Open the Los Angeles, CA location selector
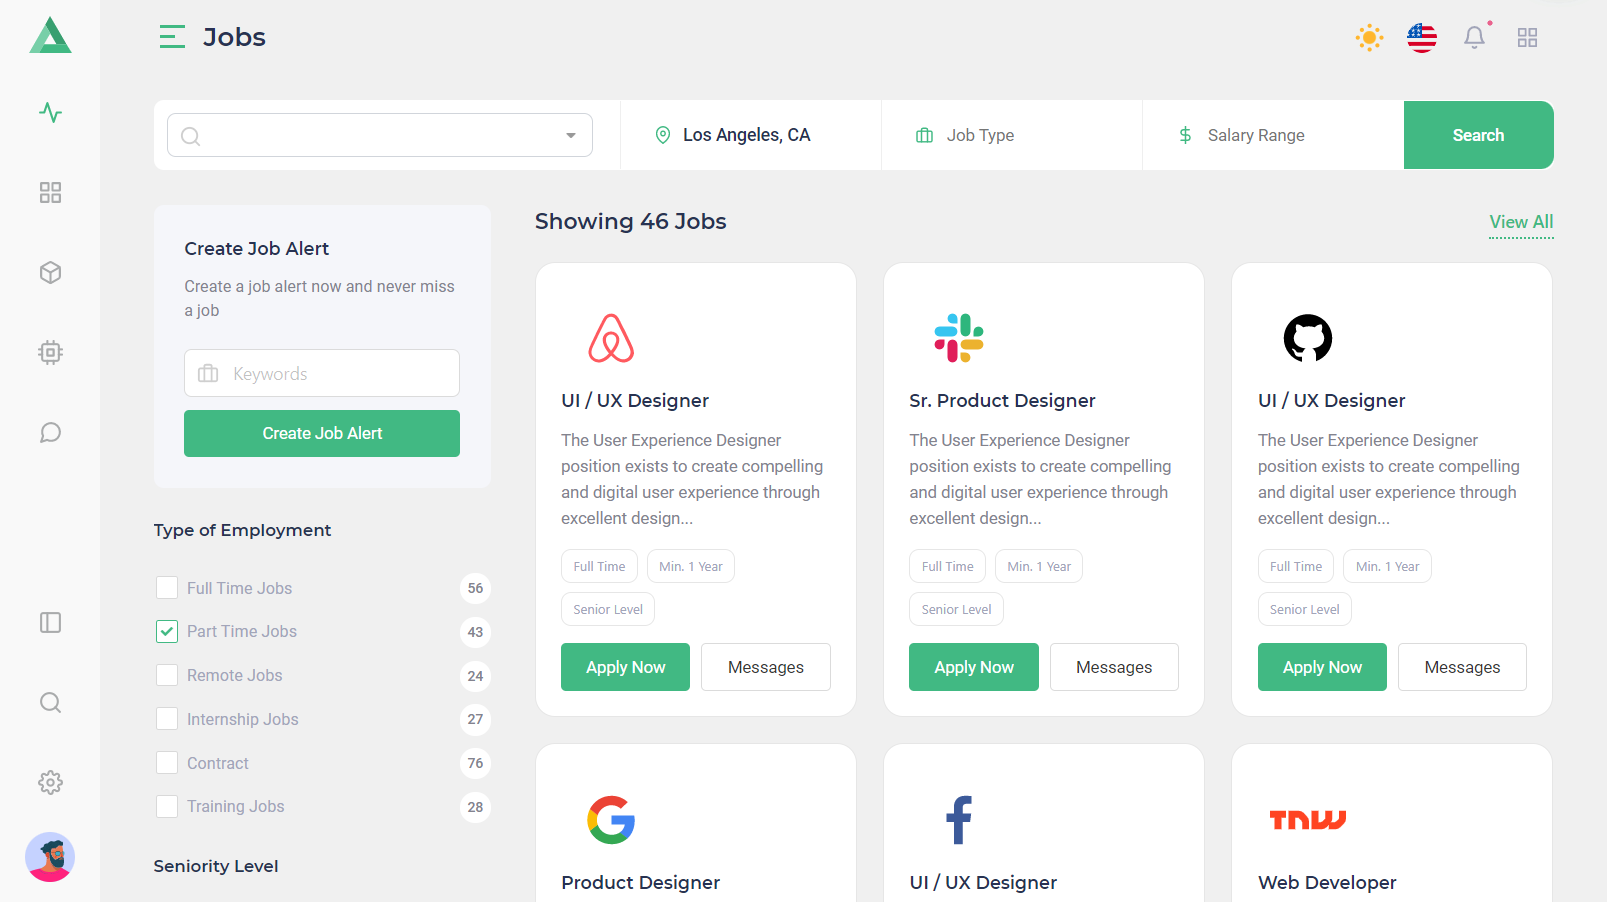 pyautogui.click(x=751, y=135)
